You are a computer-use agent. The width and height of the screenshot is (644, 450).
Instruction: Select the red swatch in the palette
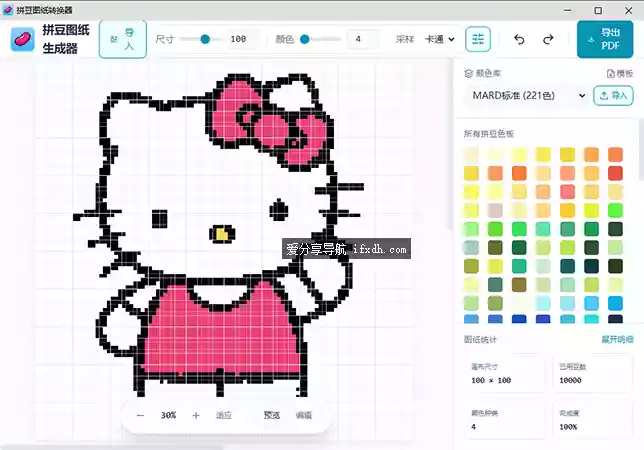pyautogui.click(x=615, y=173)
